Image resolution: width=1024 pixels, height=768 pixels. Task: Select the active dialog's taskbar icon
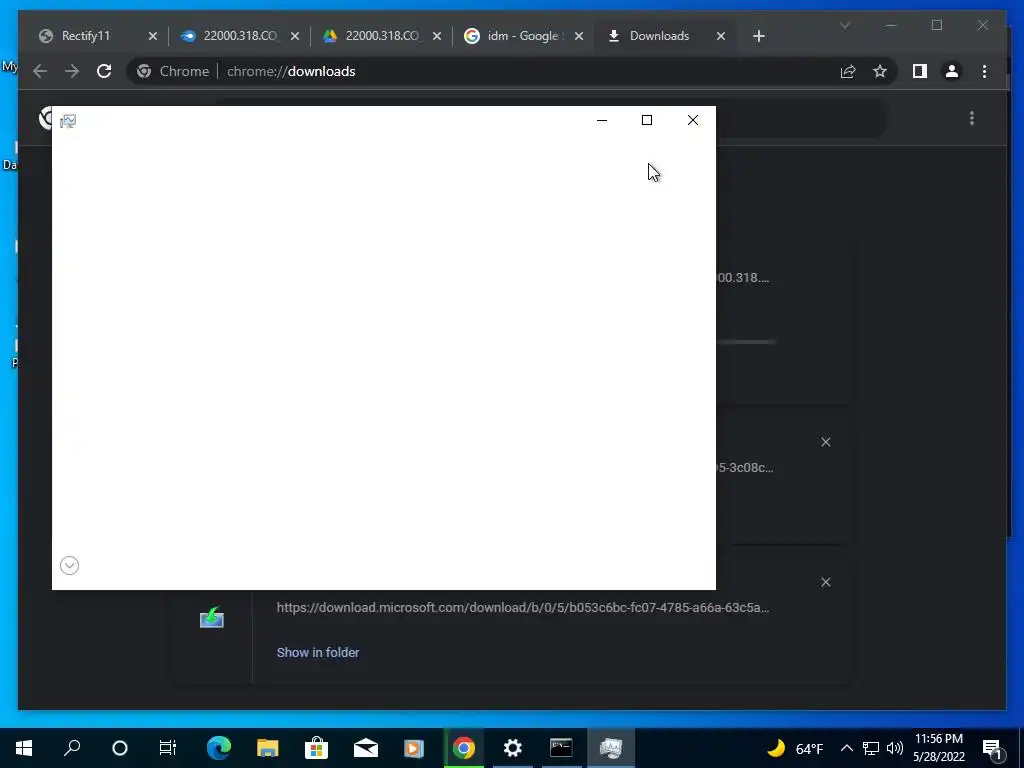click(611, 748)
